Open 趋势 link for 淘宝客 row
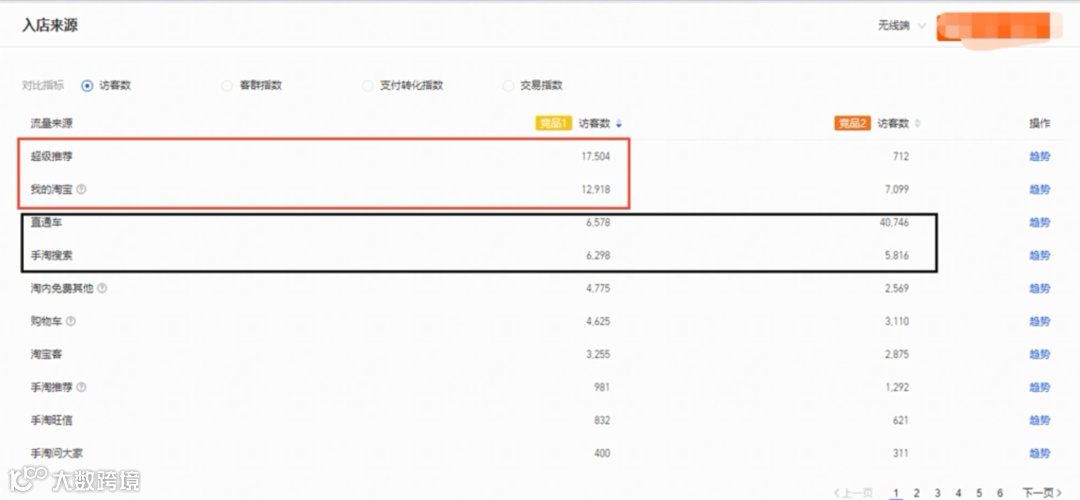The width and height of the screenshot is (1080, 500). pos(1039,354)
